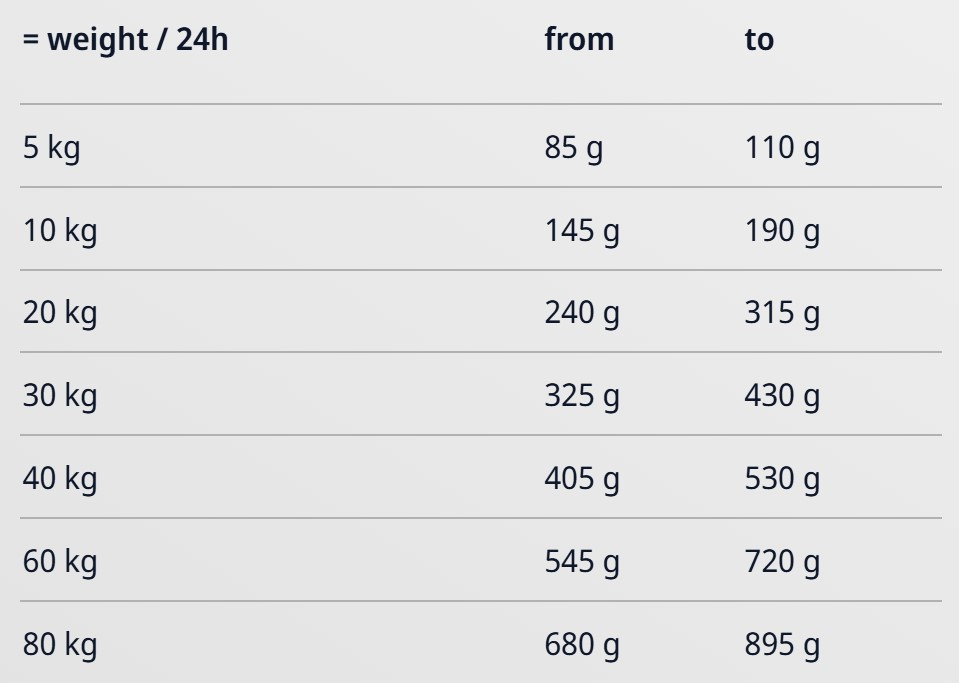This screenshot has width=959, height=683.
Task: Click the 'from' column header
Action: tap(579, 40)
